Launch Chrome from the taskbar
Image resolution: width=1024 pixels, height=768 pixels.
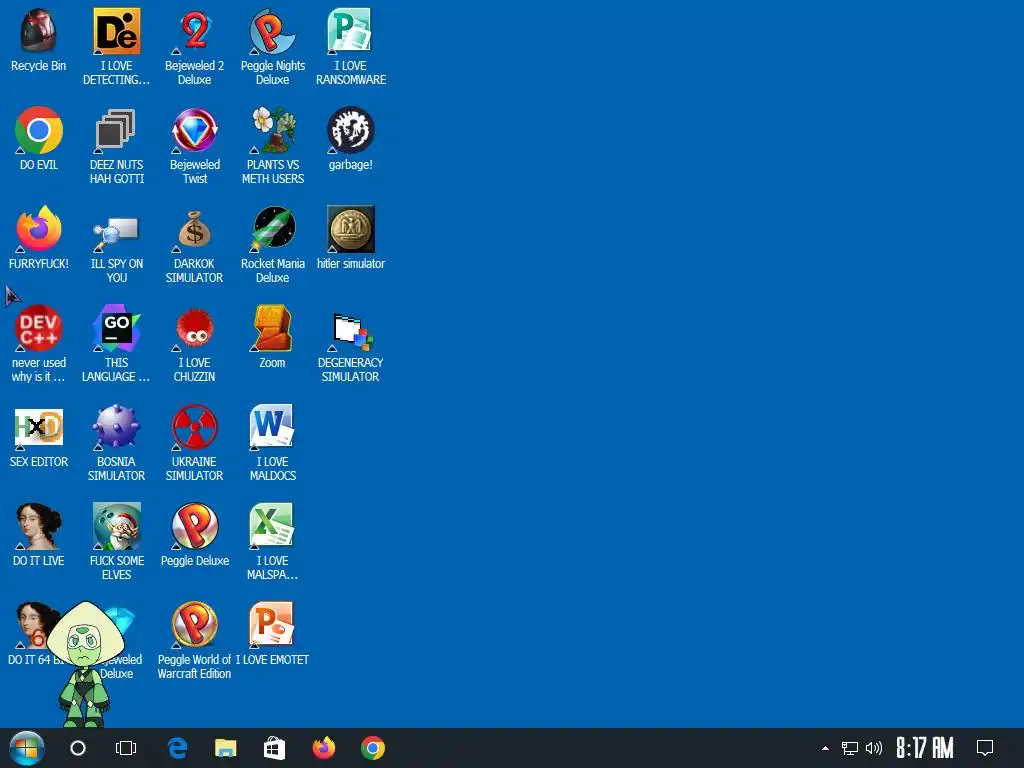[373, 748]
